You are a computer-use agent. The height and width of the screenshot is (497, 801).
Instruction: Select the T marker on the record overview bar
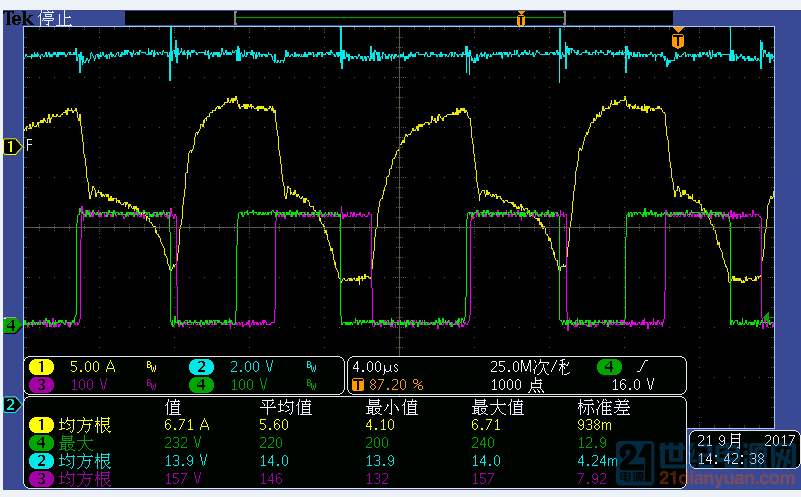(521, 19)
